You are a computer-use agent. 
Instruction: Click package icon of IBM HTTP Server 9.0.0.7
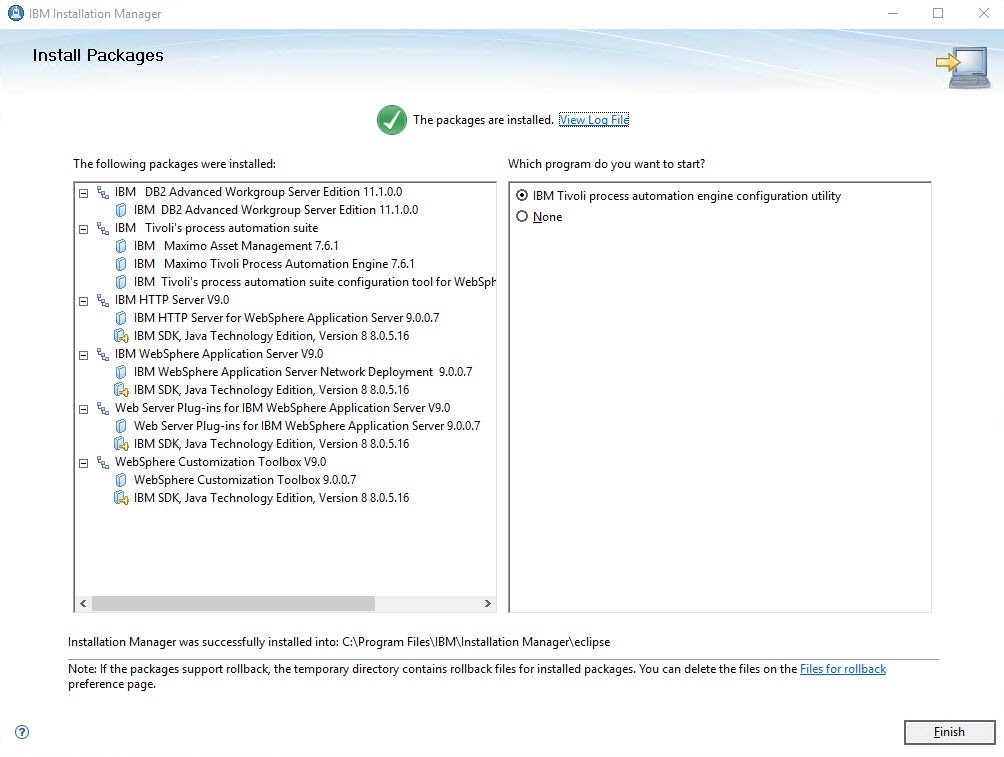point(121,318)
